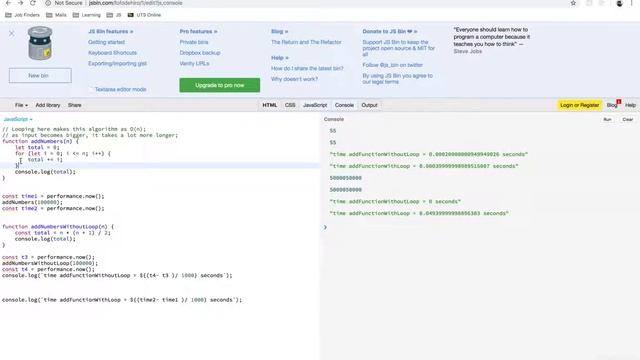The width and height of the screenshot is (640, 360).
Task: Open Support JS Bin open source link
Action: 399,48
